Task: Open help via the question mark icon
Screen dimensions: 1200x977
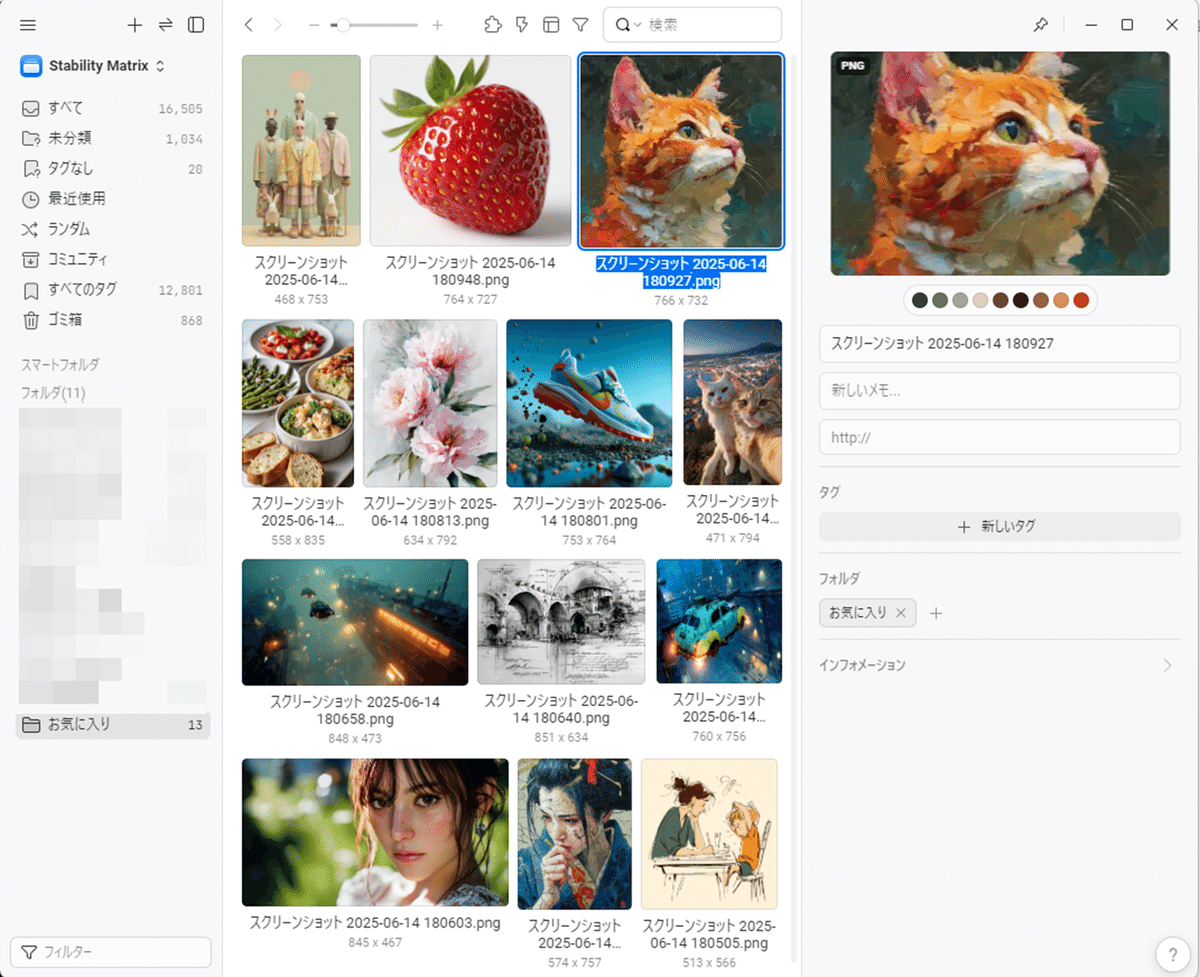Action: pos(1173,953)
